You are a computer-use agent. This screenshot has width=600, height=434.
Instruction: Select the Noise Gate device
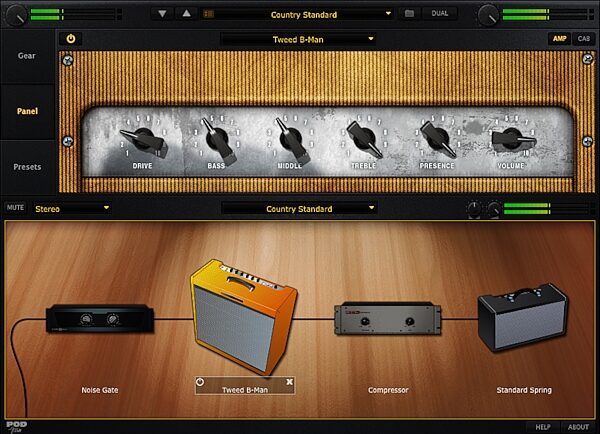click(100, 318)
